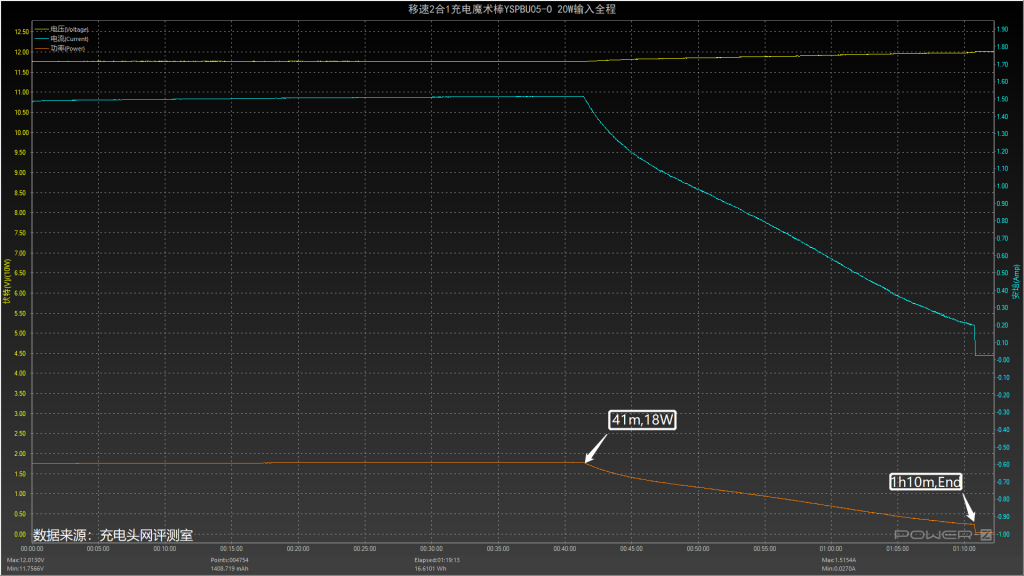
Task: Click the 10.00 label on left axis
Action: point(22,133)
